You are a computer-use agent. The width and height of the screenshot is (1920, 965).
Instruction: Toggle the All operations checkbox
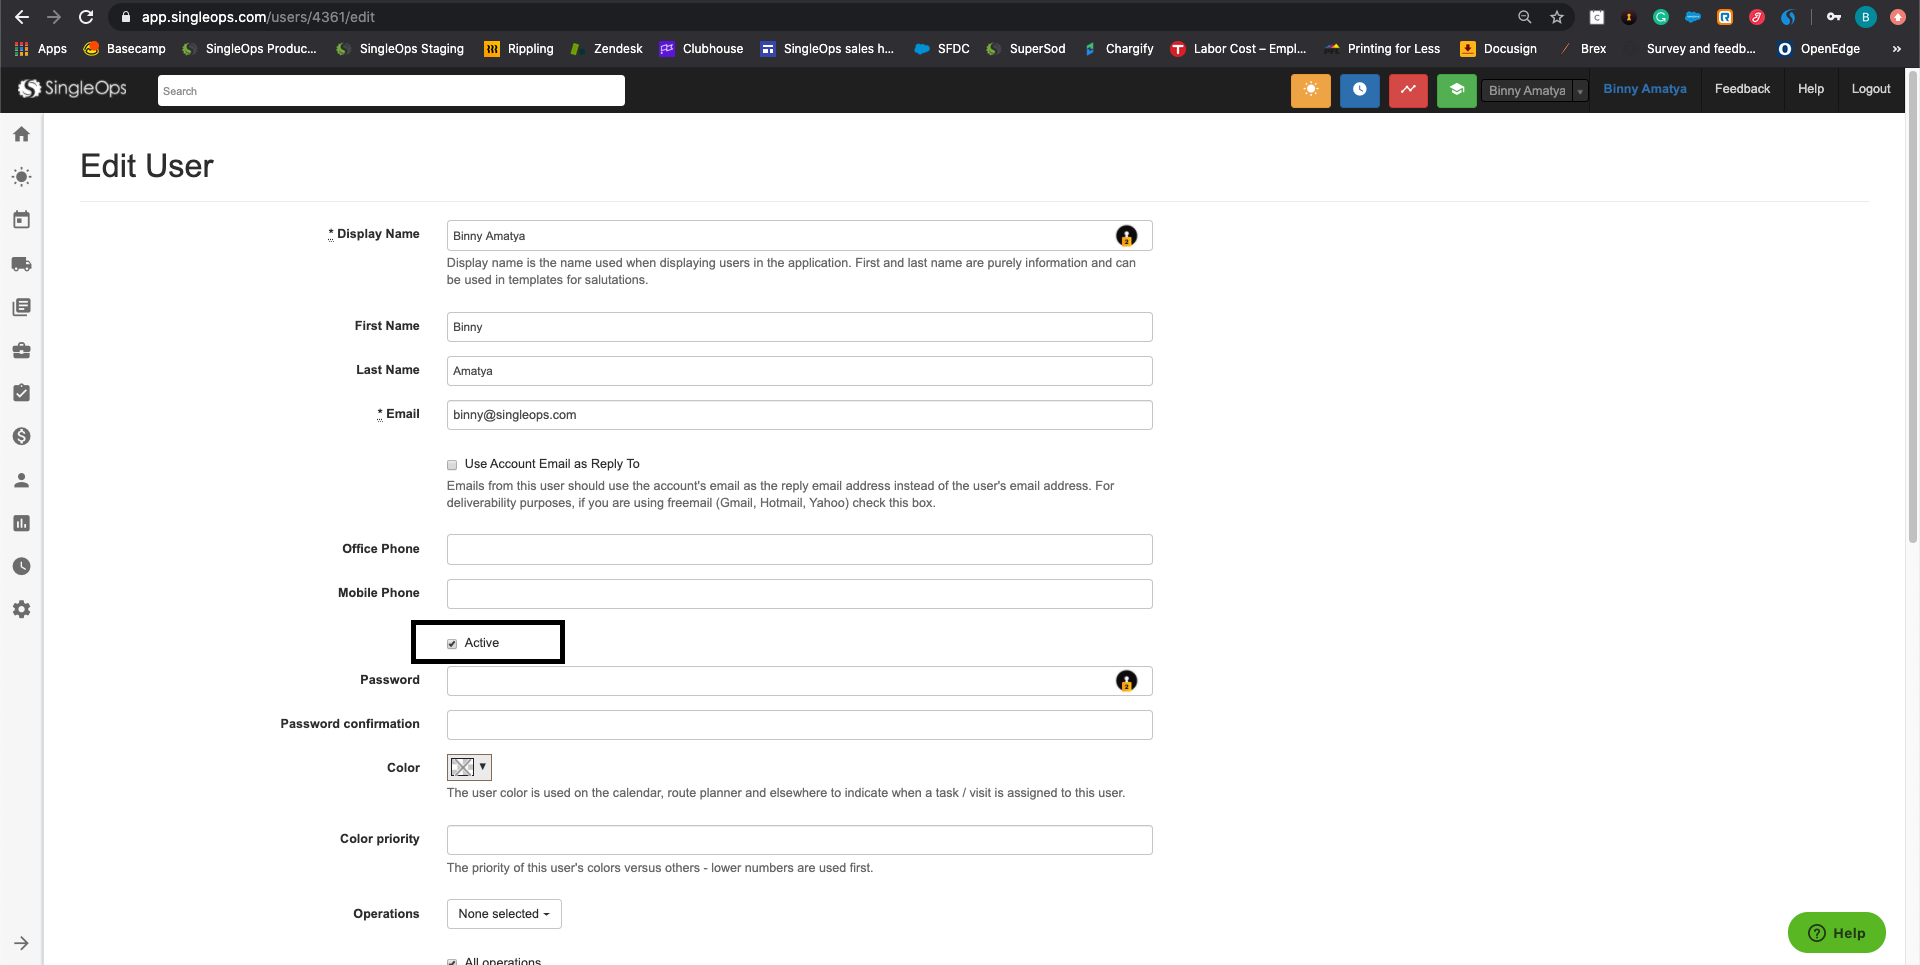[x=452, y=962]
